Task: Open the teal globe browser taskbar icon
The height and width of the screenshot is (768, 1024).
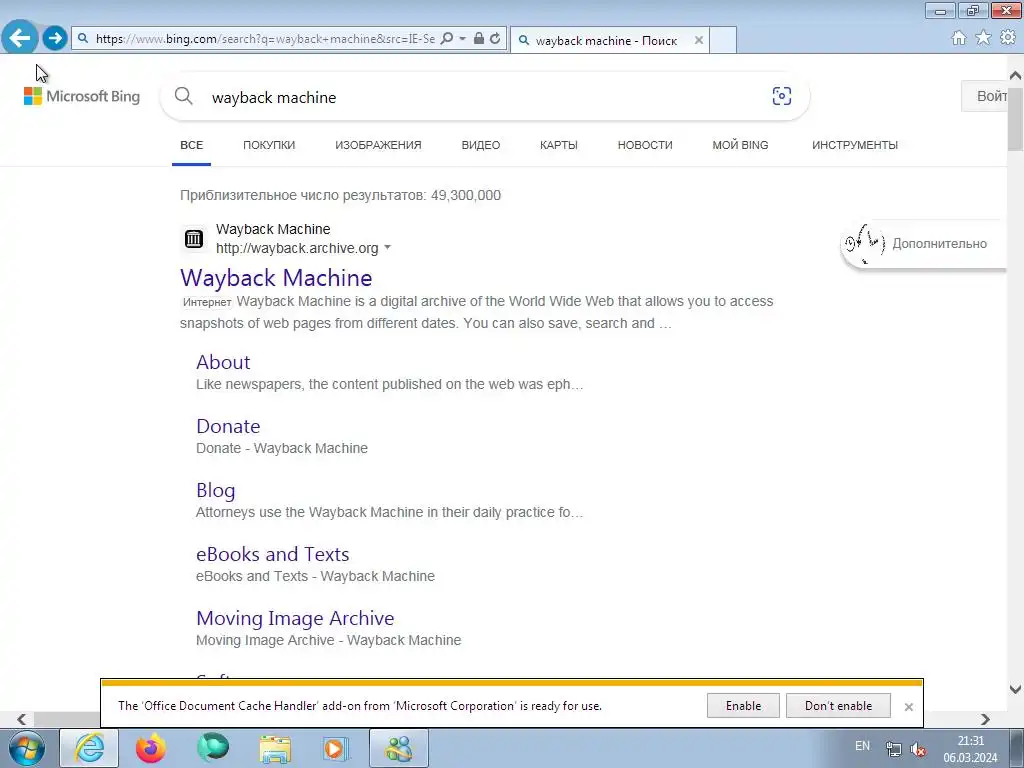Action: pos(213,748)
